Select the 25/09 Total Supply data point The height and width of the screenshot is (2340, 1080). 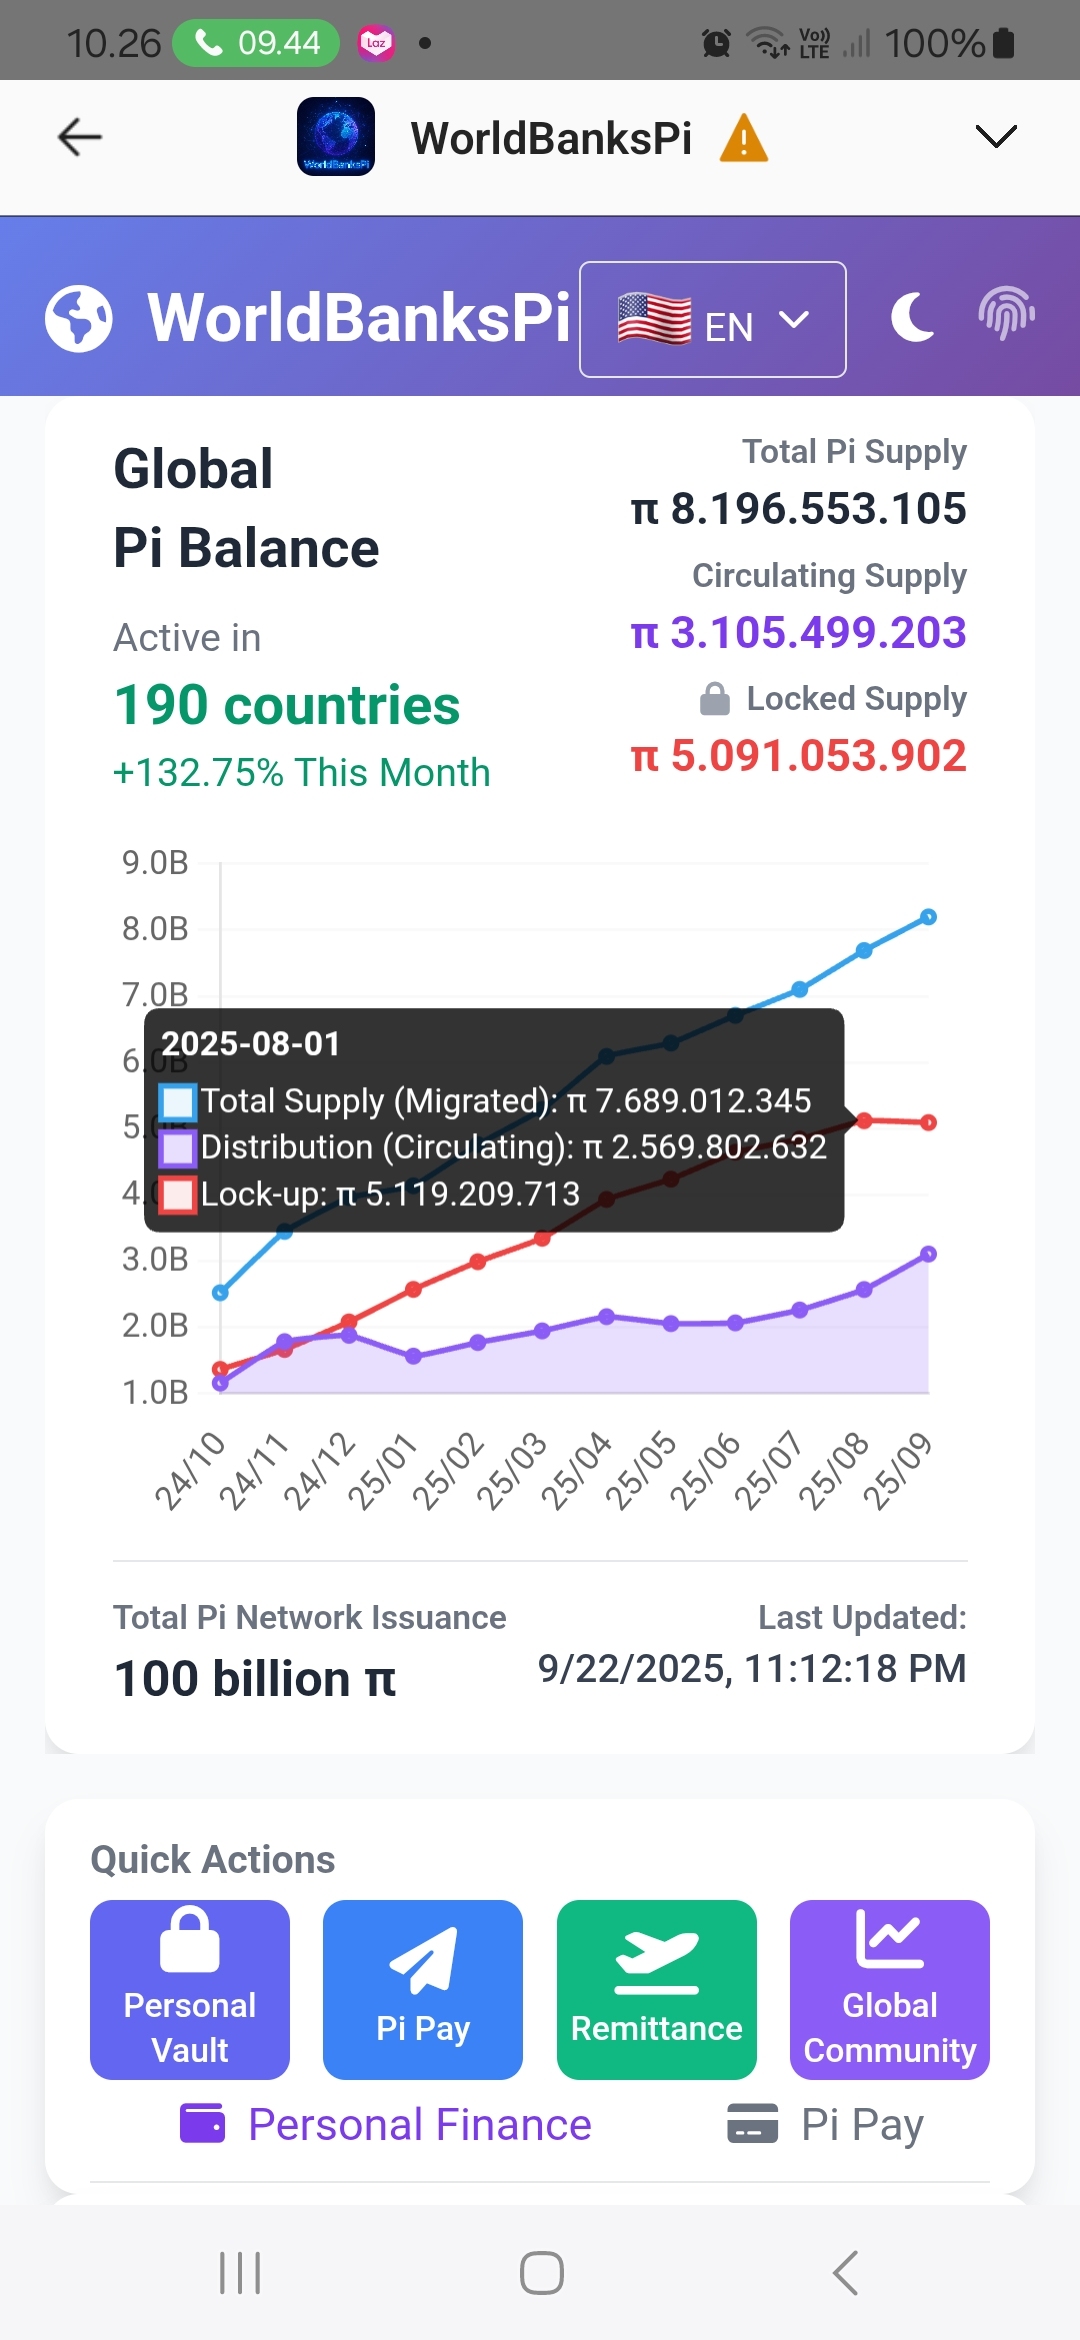[x=928, y=917]
